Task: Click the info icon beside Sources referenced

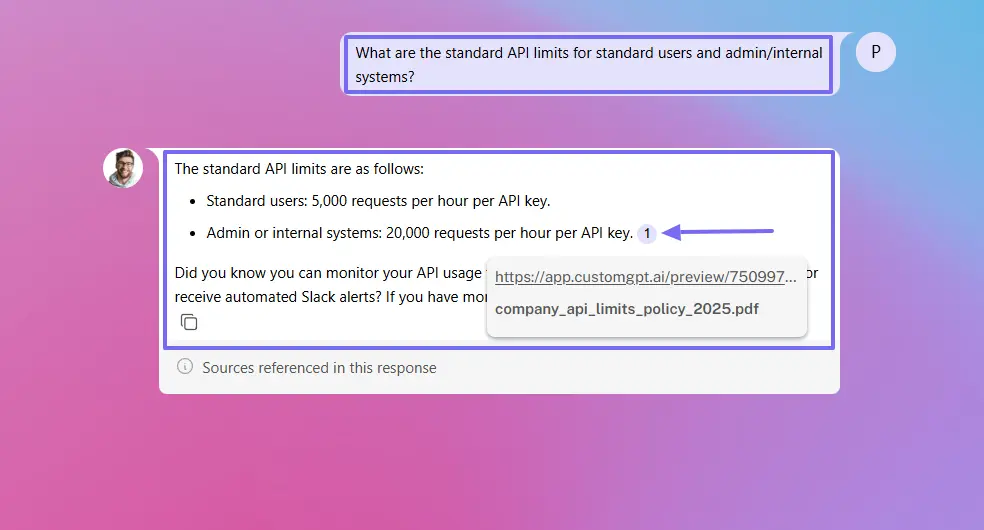Action: pos(184,366)
